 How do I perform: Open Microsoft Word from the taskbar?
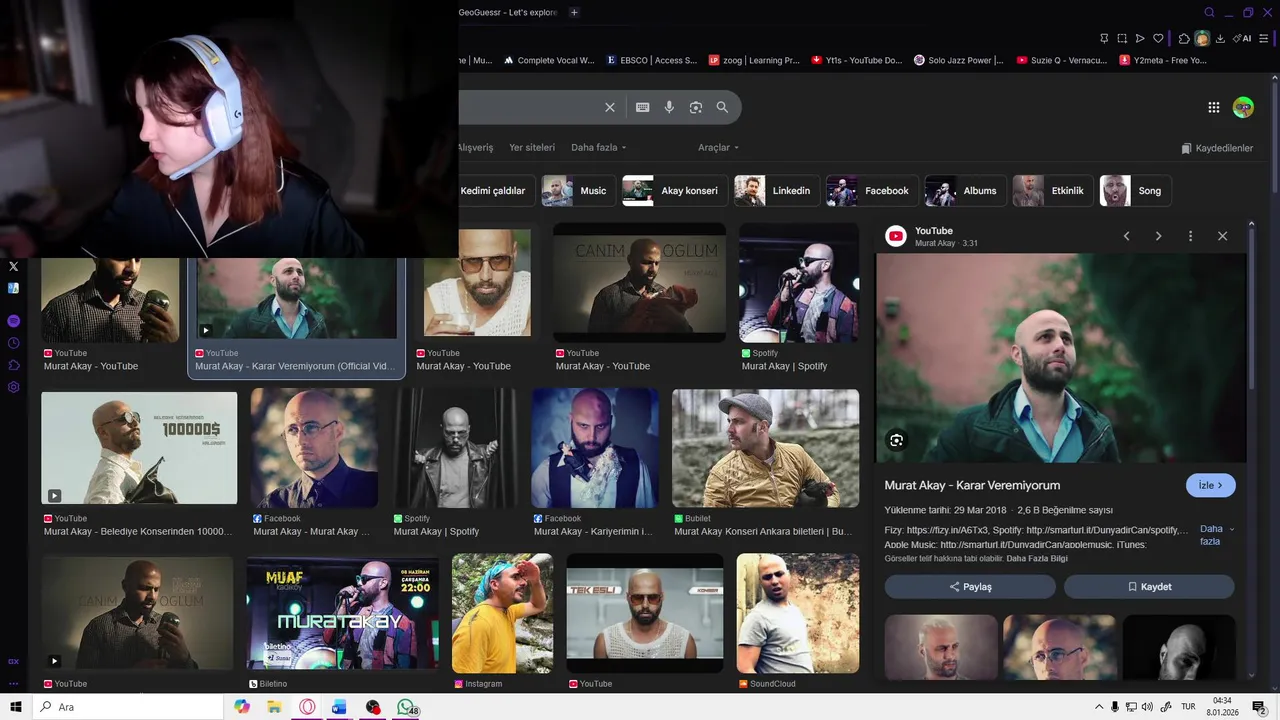(339, 707)
